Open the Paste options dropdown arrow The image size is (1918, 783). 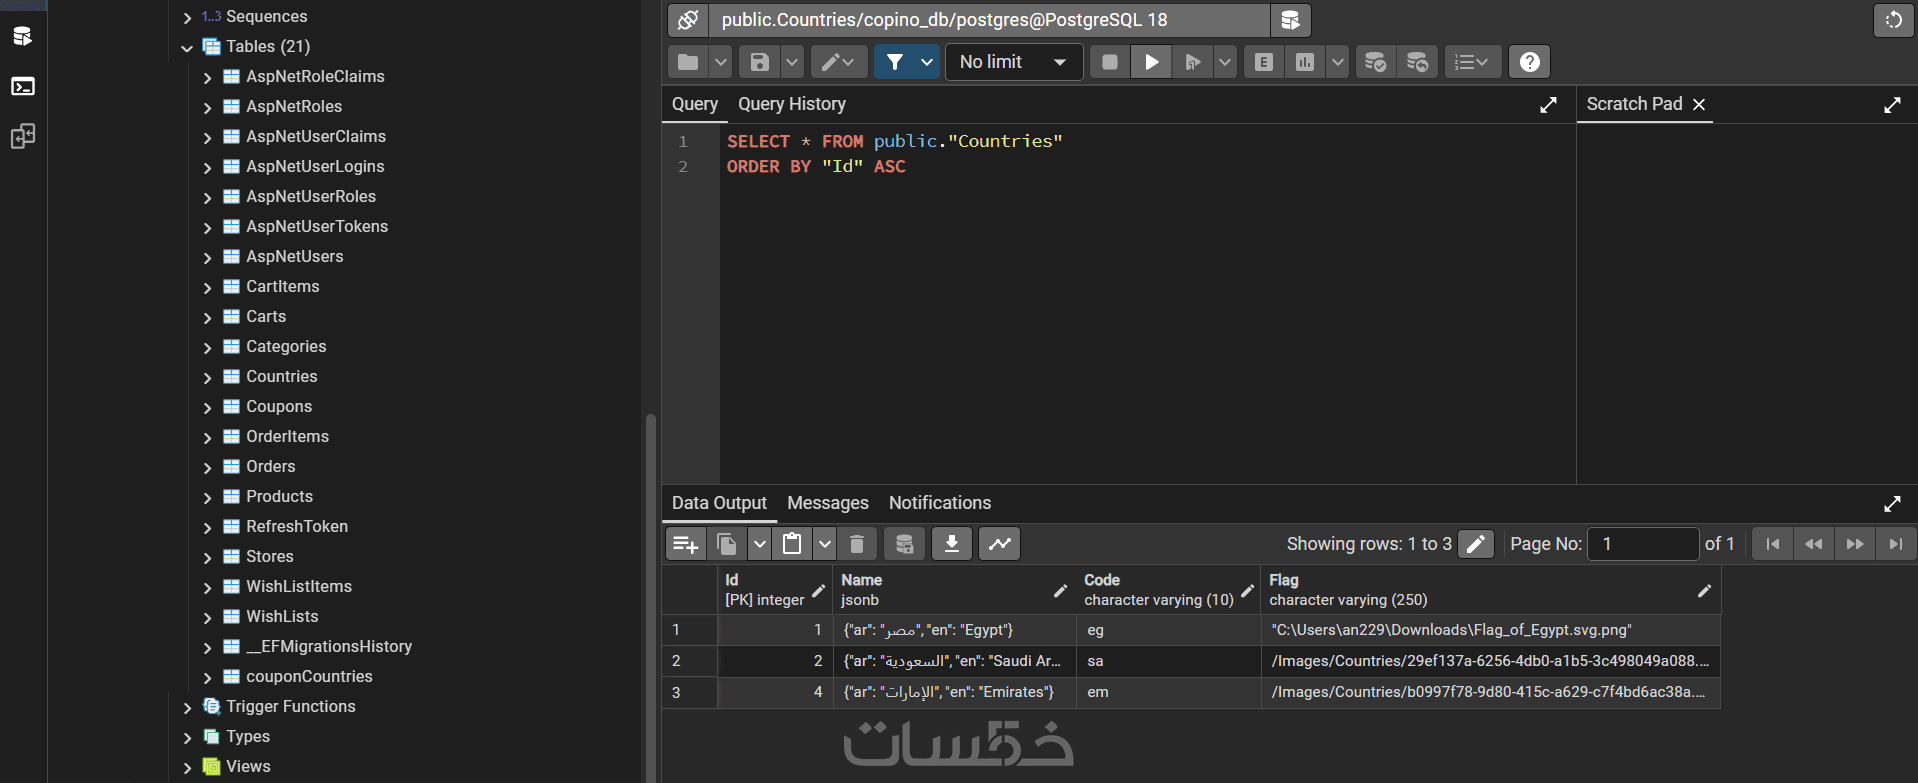825,544
